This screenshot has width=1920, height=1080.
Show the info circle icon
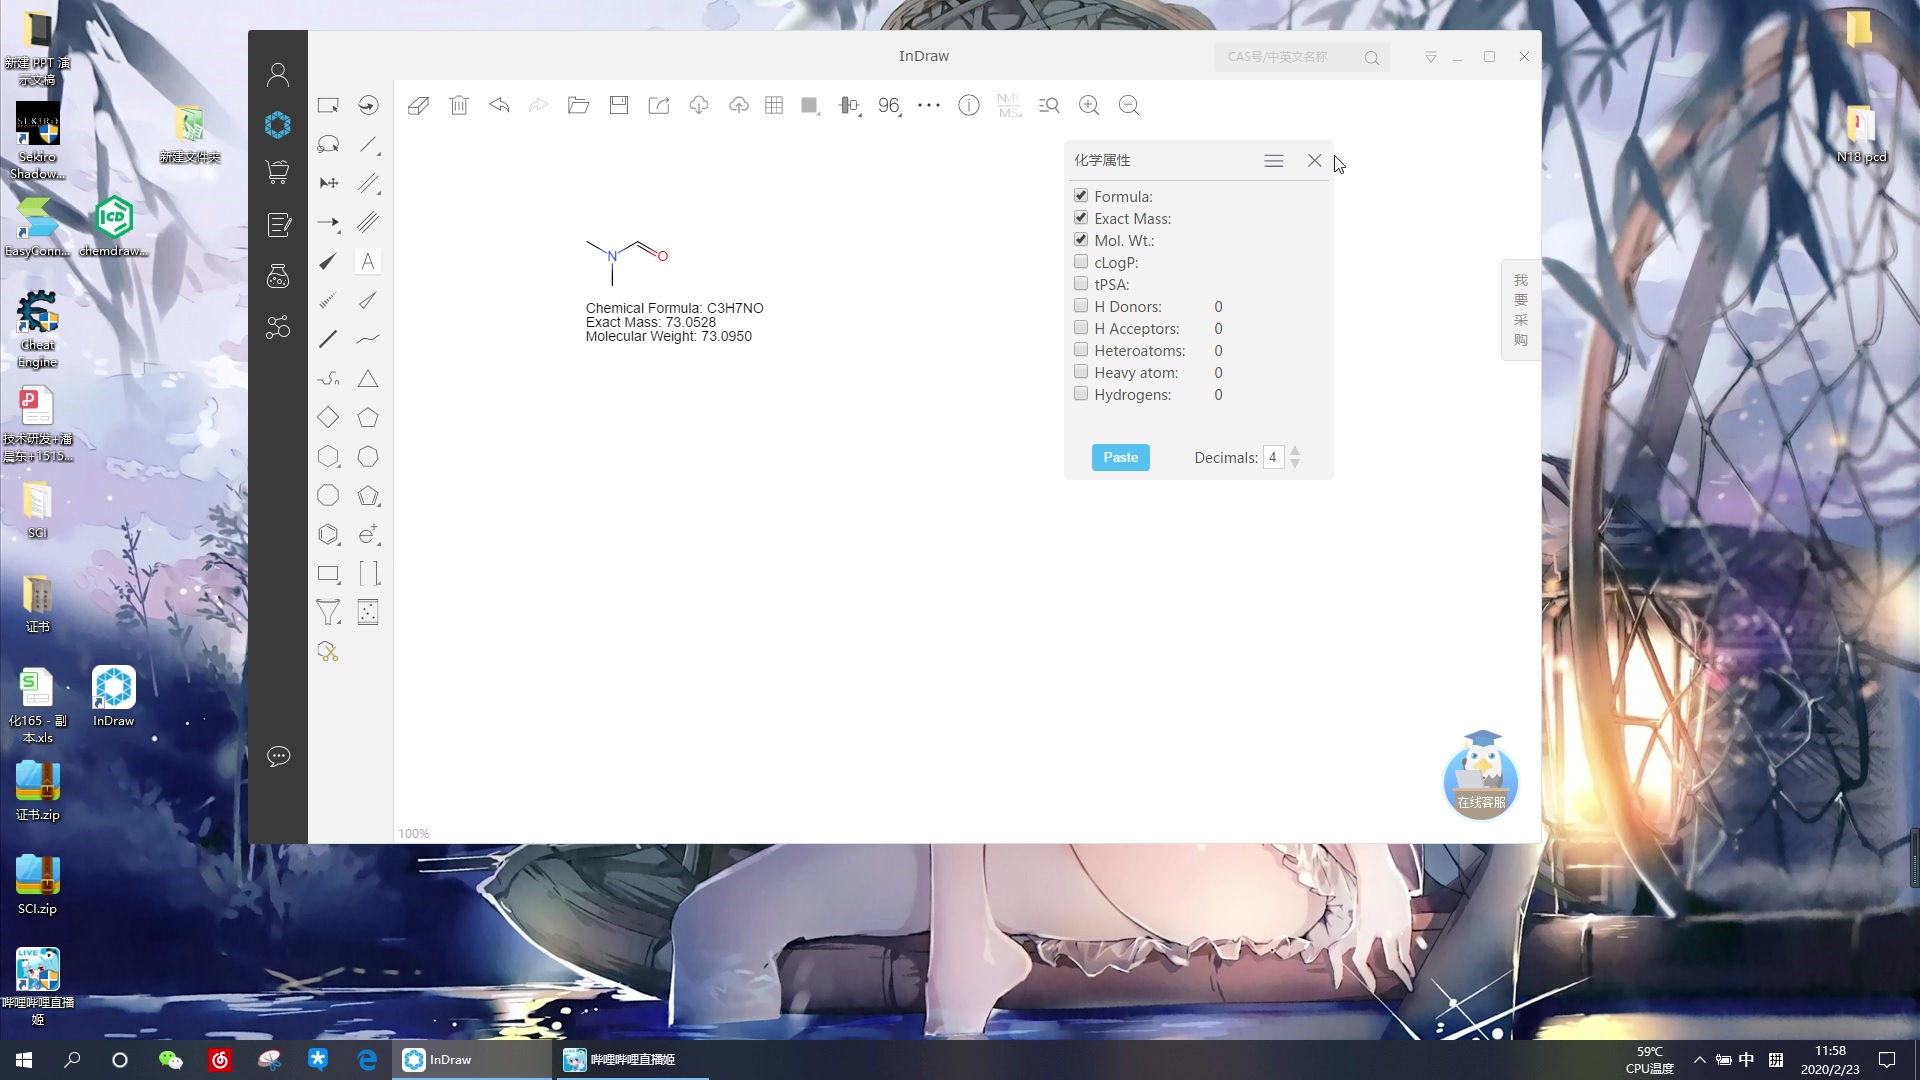[969, 105]
